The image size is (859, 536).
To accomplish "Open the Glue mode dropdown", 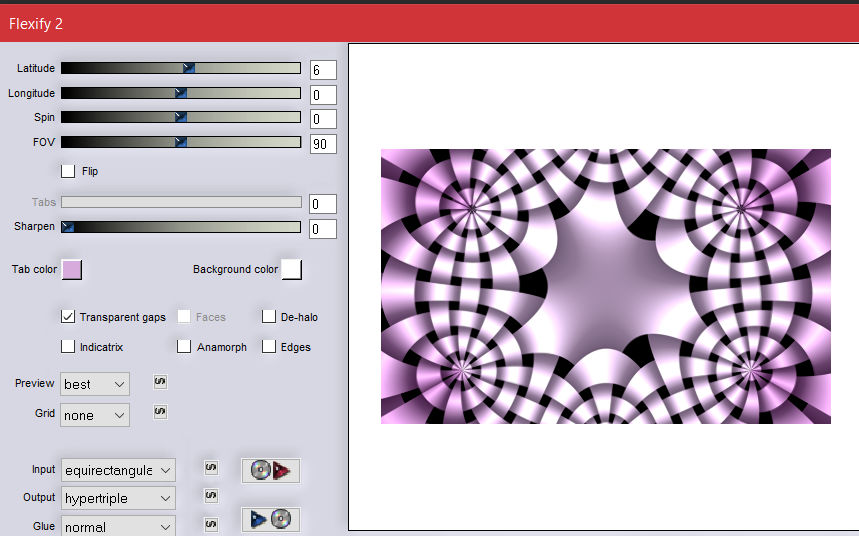I will [118, 526].
